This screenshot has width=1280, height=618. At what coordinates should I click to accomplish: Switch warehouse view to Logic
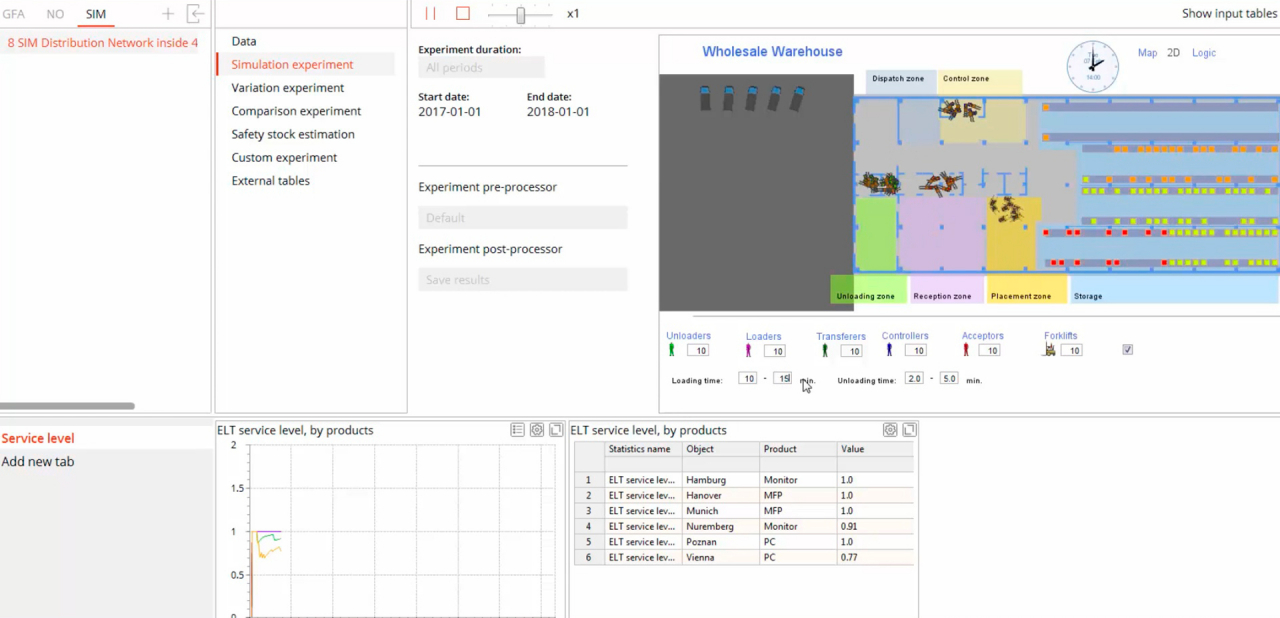click(x=1204, y=53)
